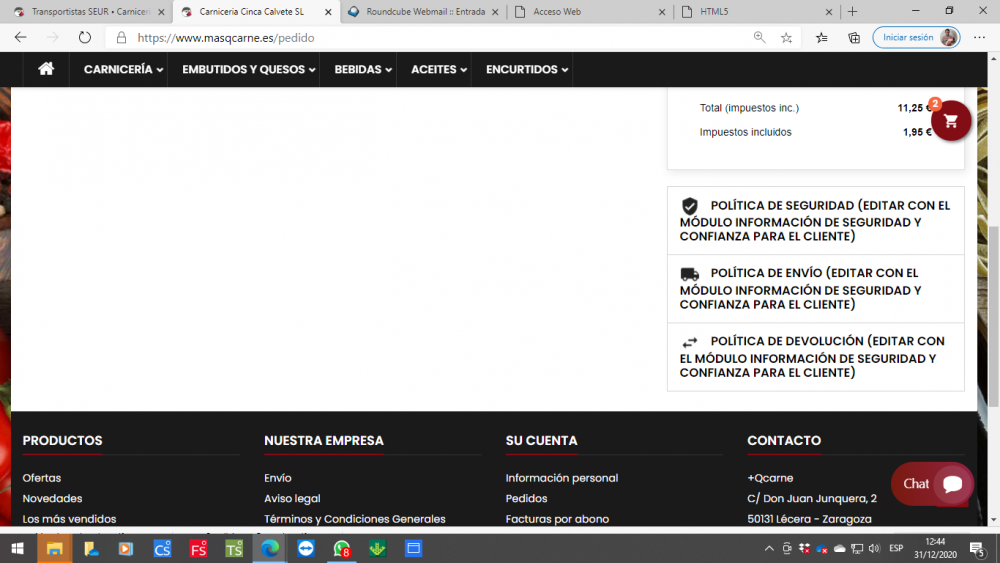Viewport: 1000px width, 563px height.
Task: Click the Iniciar sesión button
Action: pyautogui.click(x=916, y=38)
